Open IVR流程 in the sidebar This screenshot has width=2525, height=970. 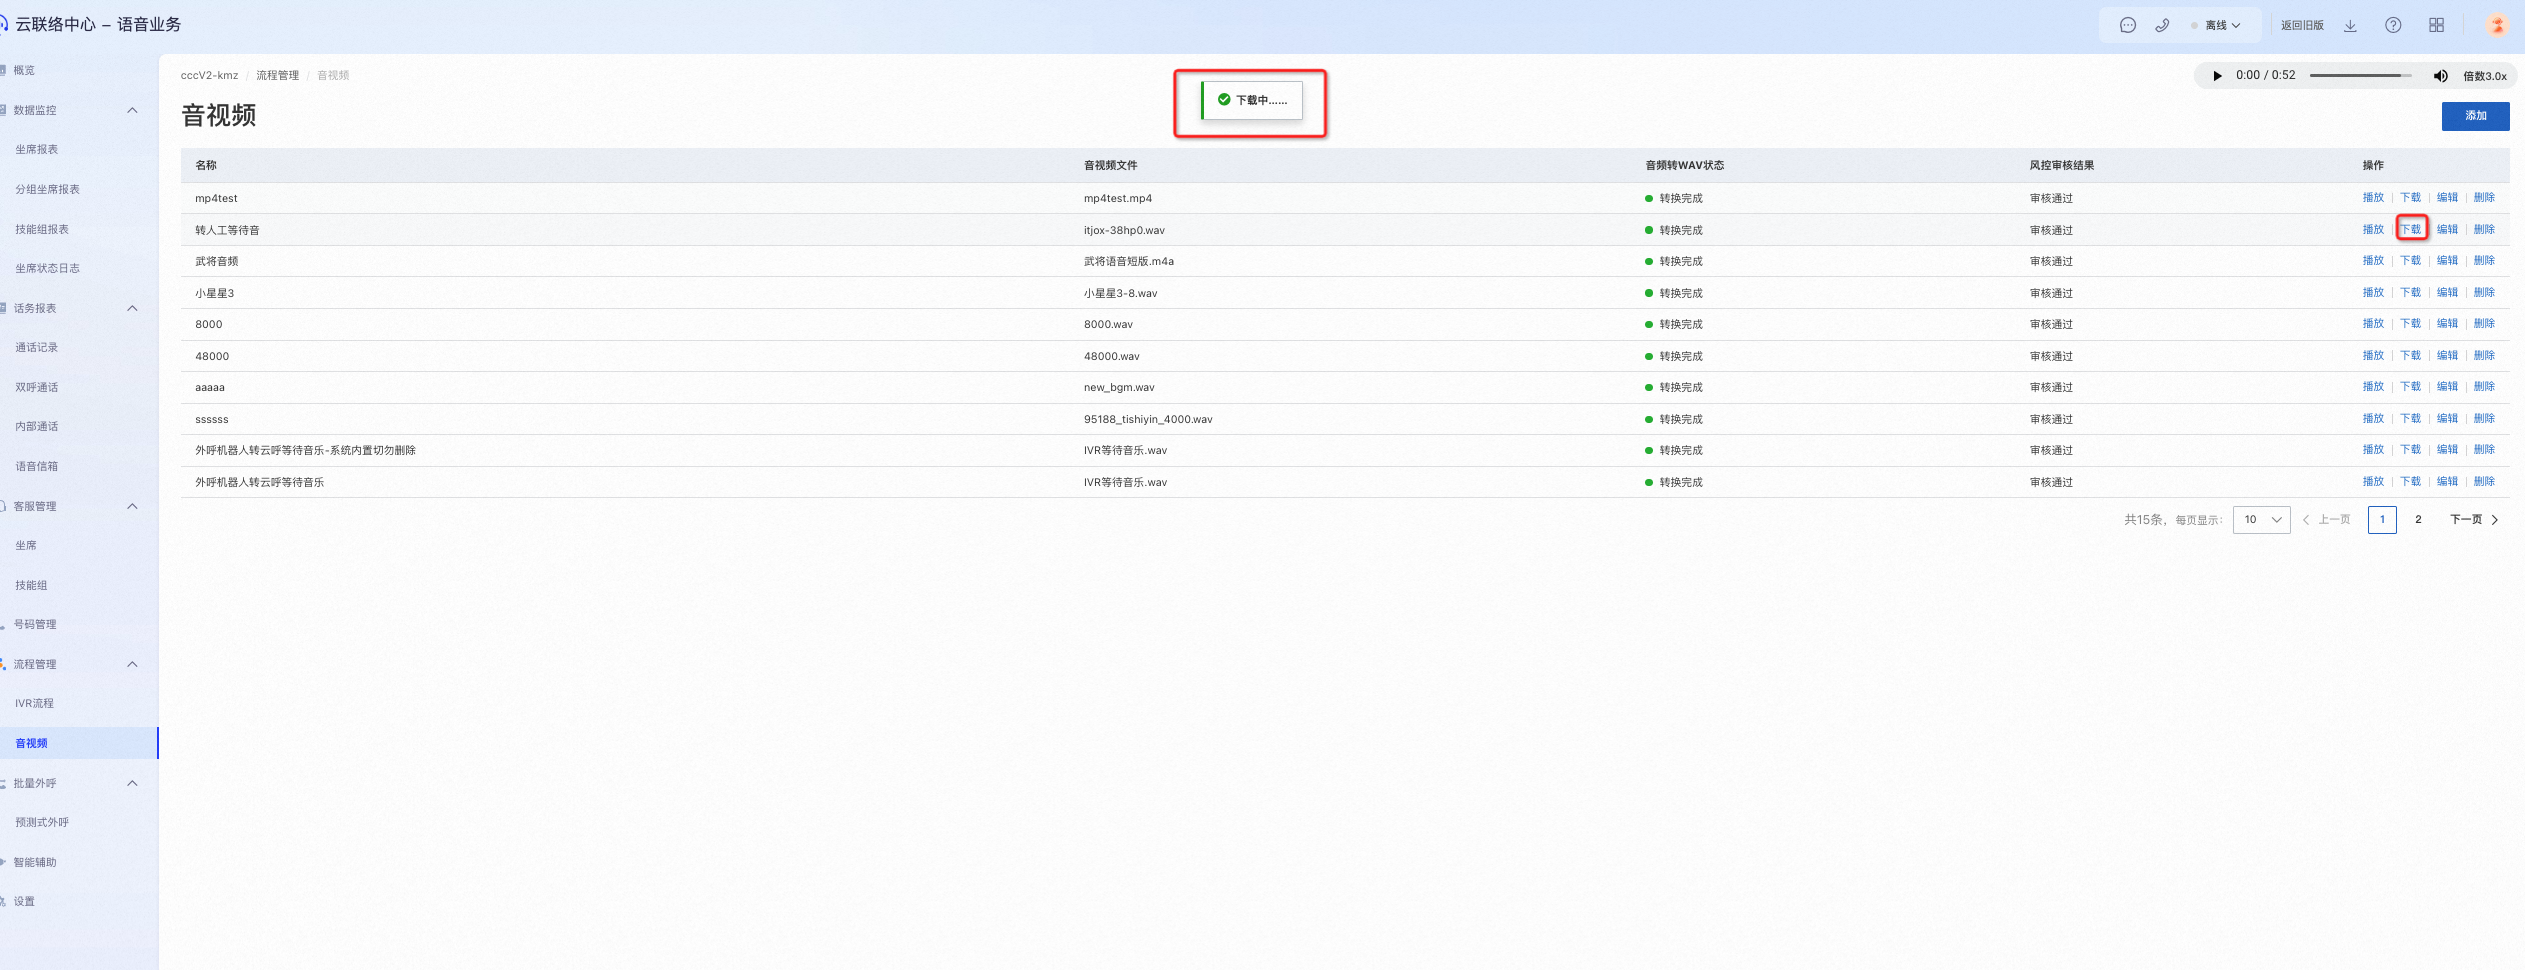click(x=34, y=703)
